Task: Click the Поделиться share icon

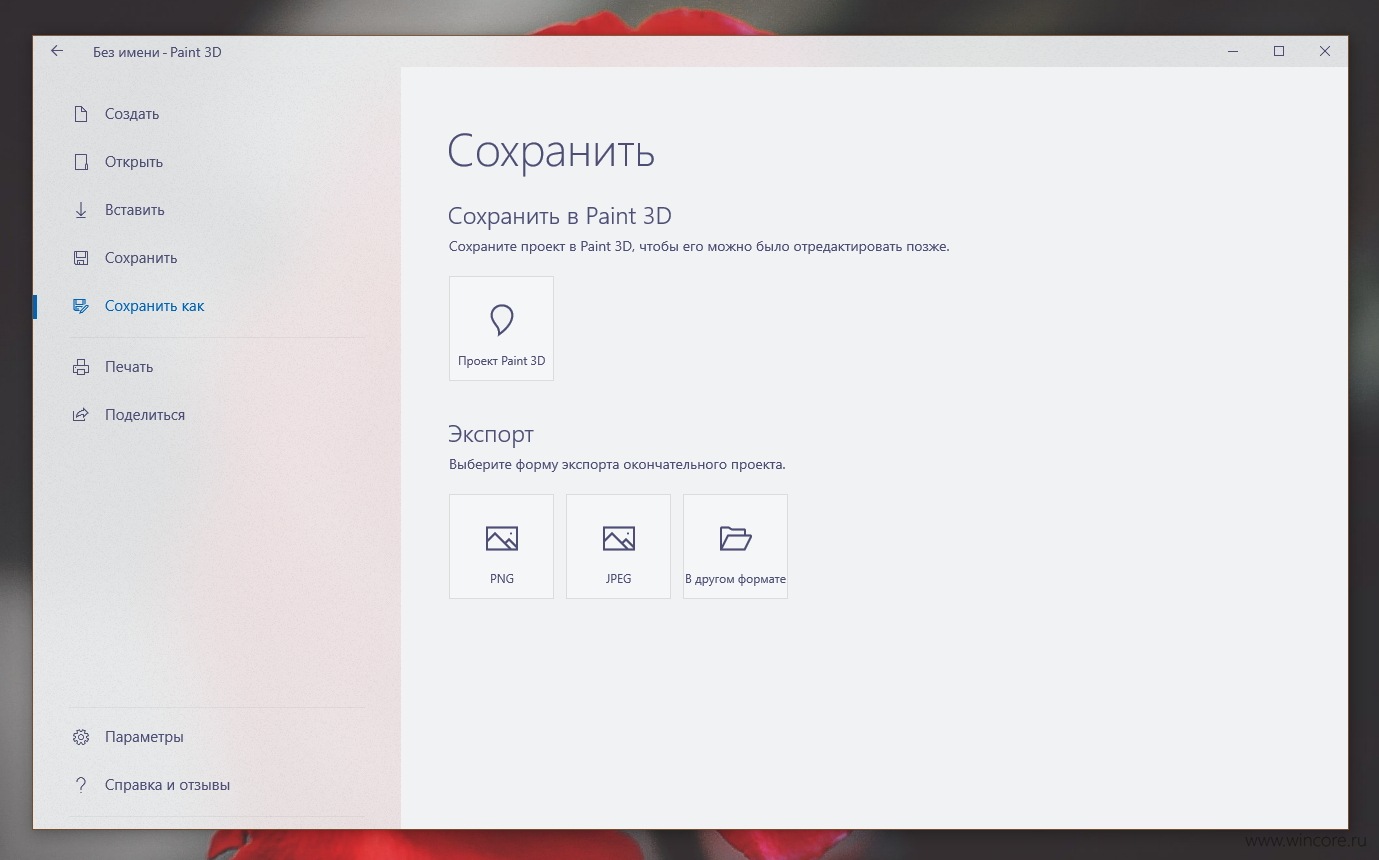Action: [x=81, y=415]
